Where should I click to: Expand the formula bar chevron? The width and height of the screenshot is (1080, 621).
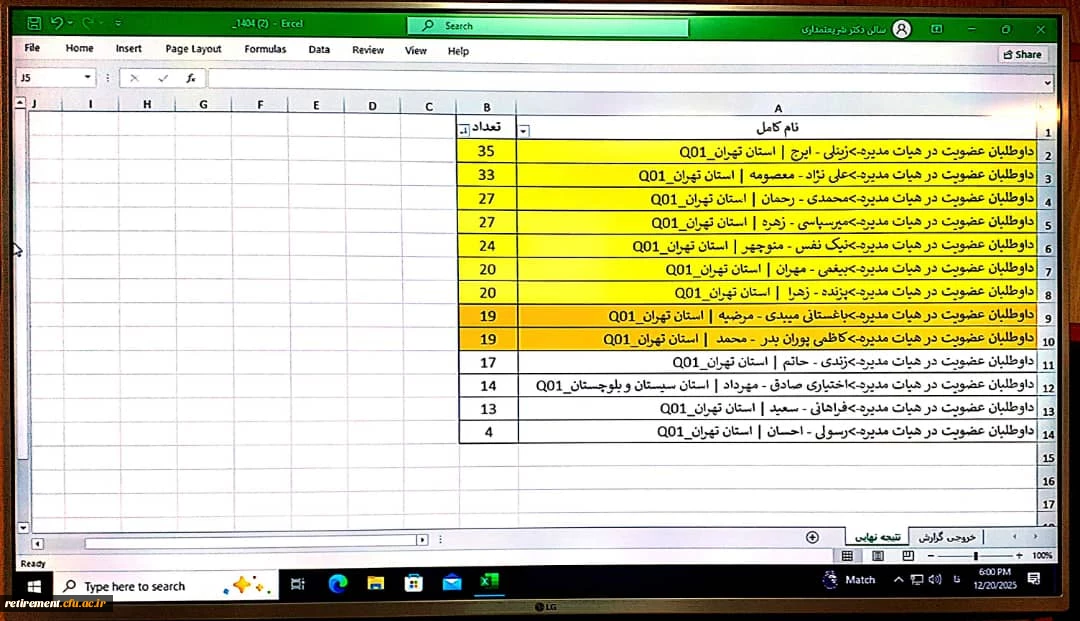1047,82
